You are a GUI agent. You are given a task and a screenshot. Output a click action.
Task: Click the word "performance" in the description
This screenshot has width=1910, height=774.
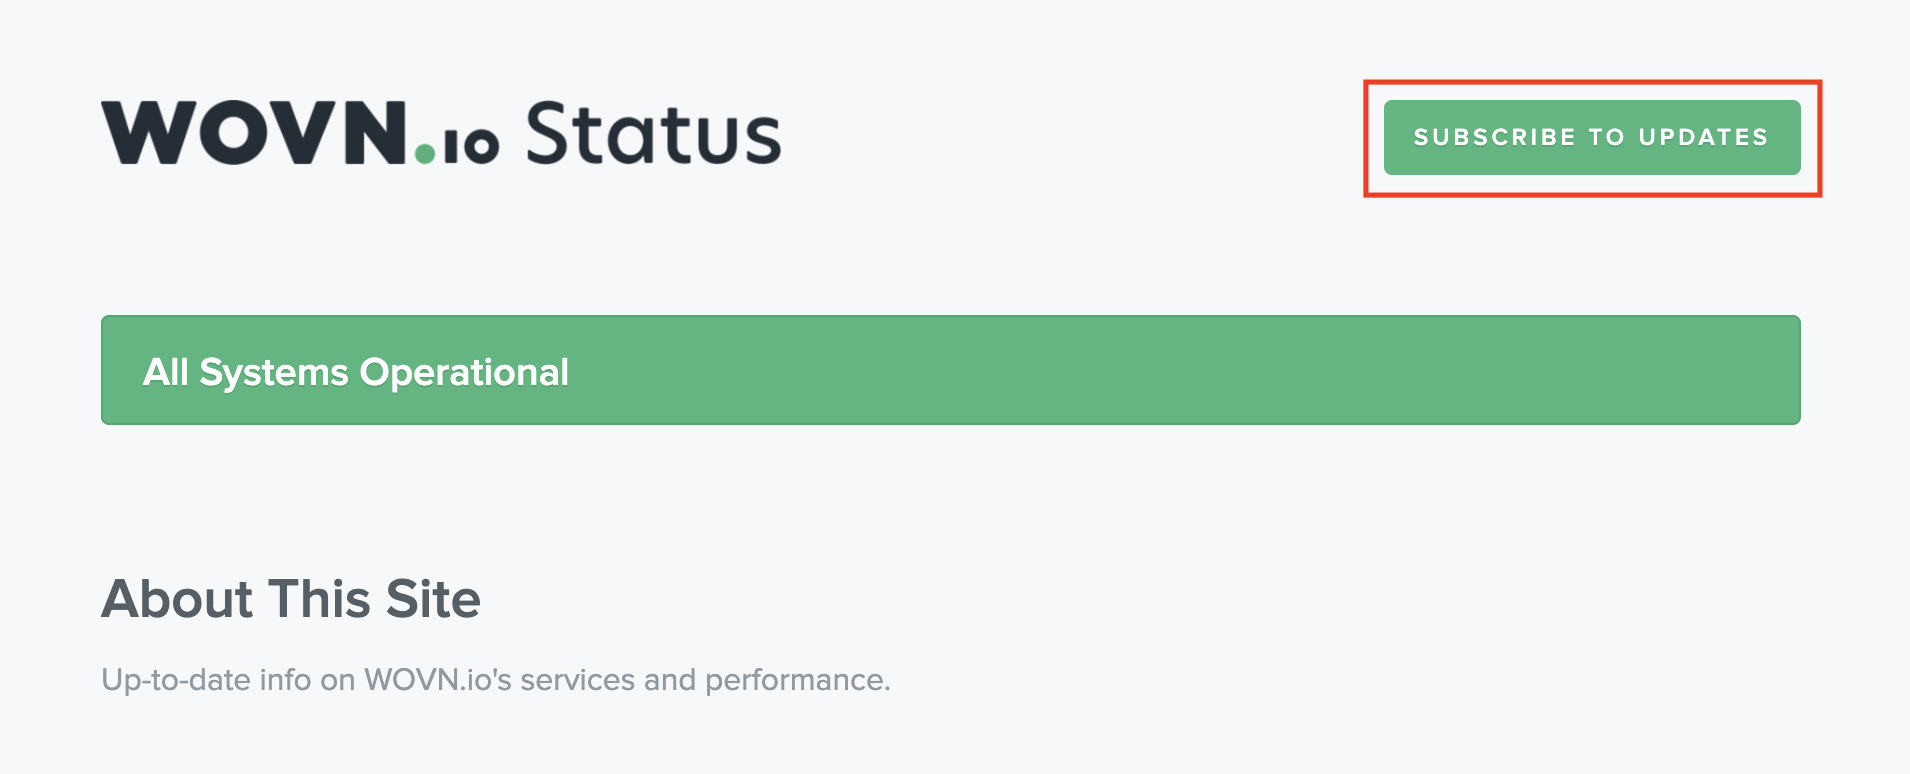[x=796, y=680]
